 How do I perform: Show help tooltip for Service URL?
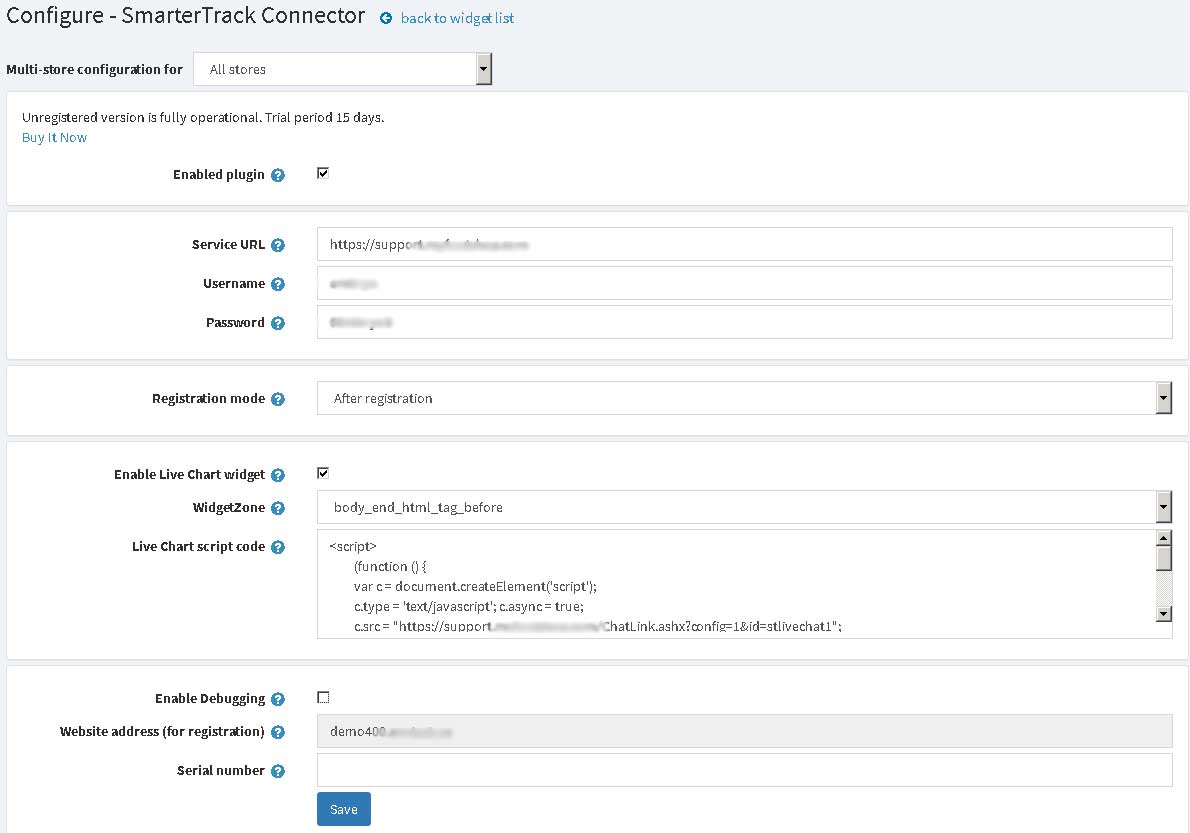[x=278, y=245]
